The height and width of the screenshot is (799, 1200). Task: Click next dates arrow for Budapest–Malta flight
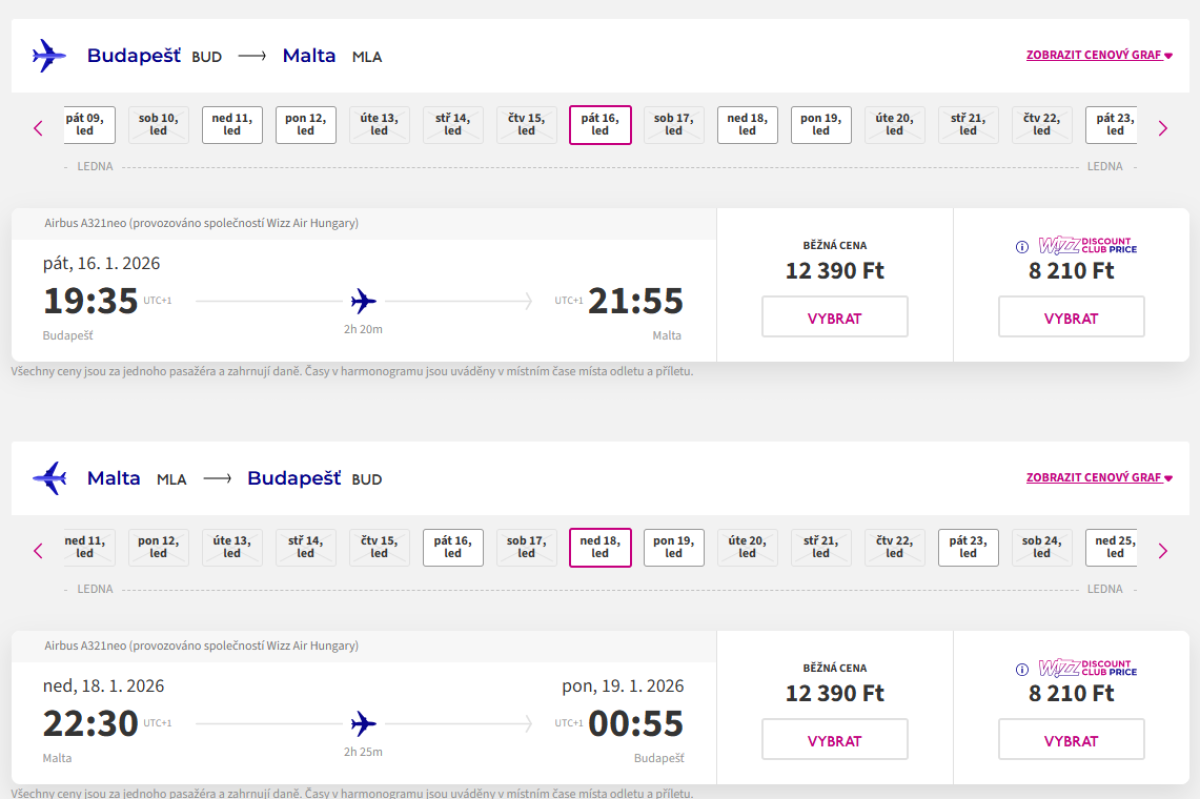1162,128
